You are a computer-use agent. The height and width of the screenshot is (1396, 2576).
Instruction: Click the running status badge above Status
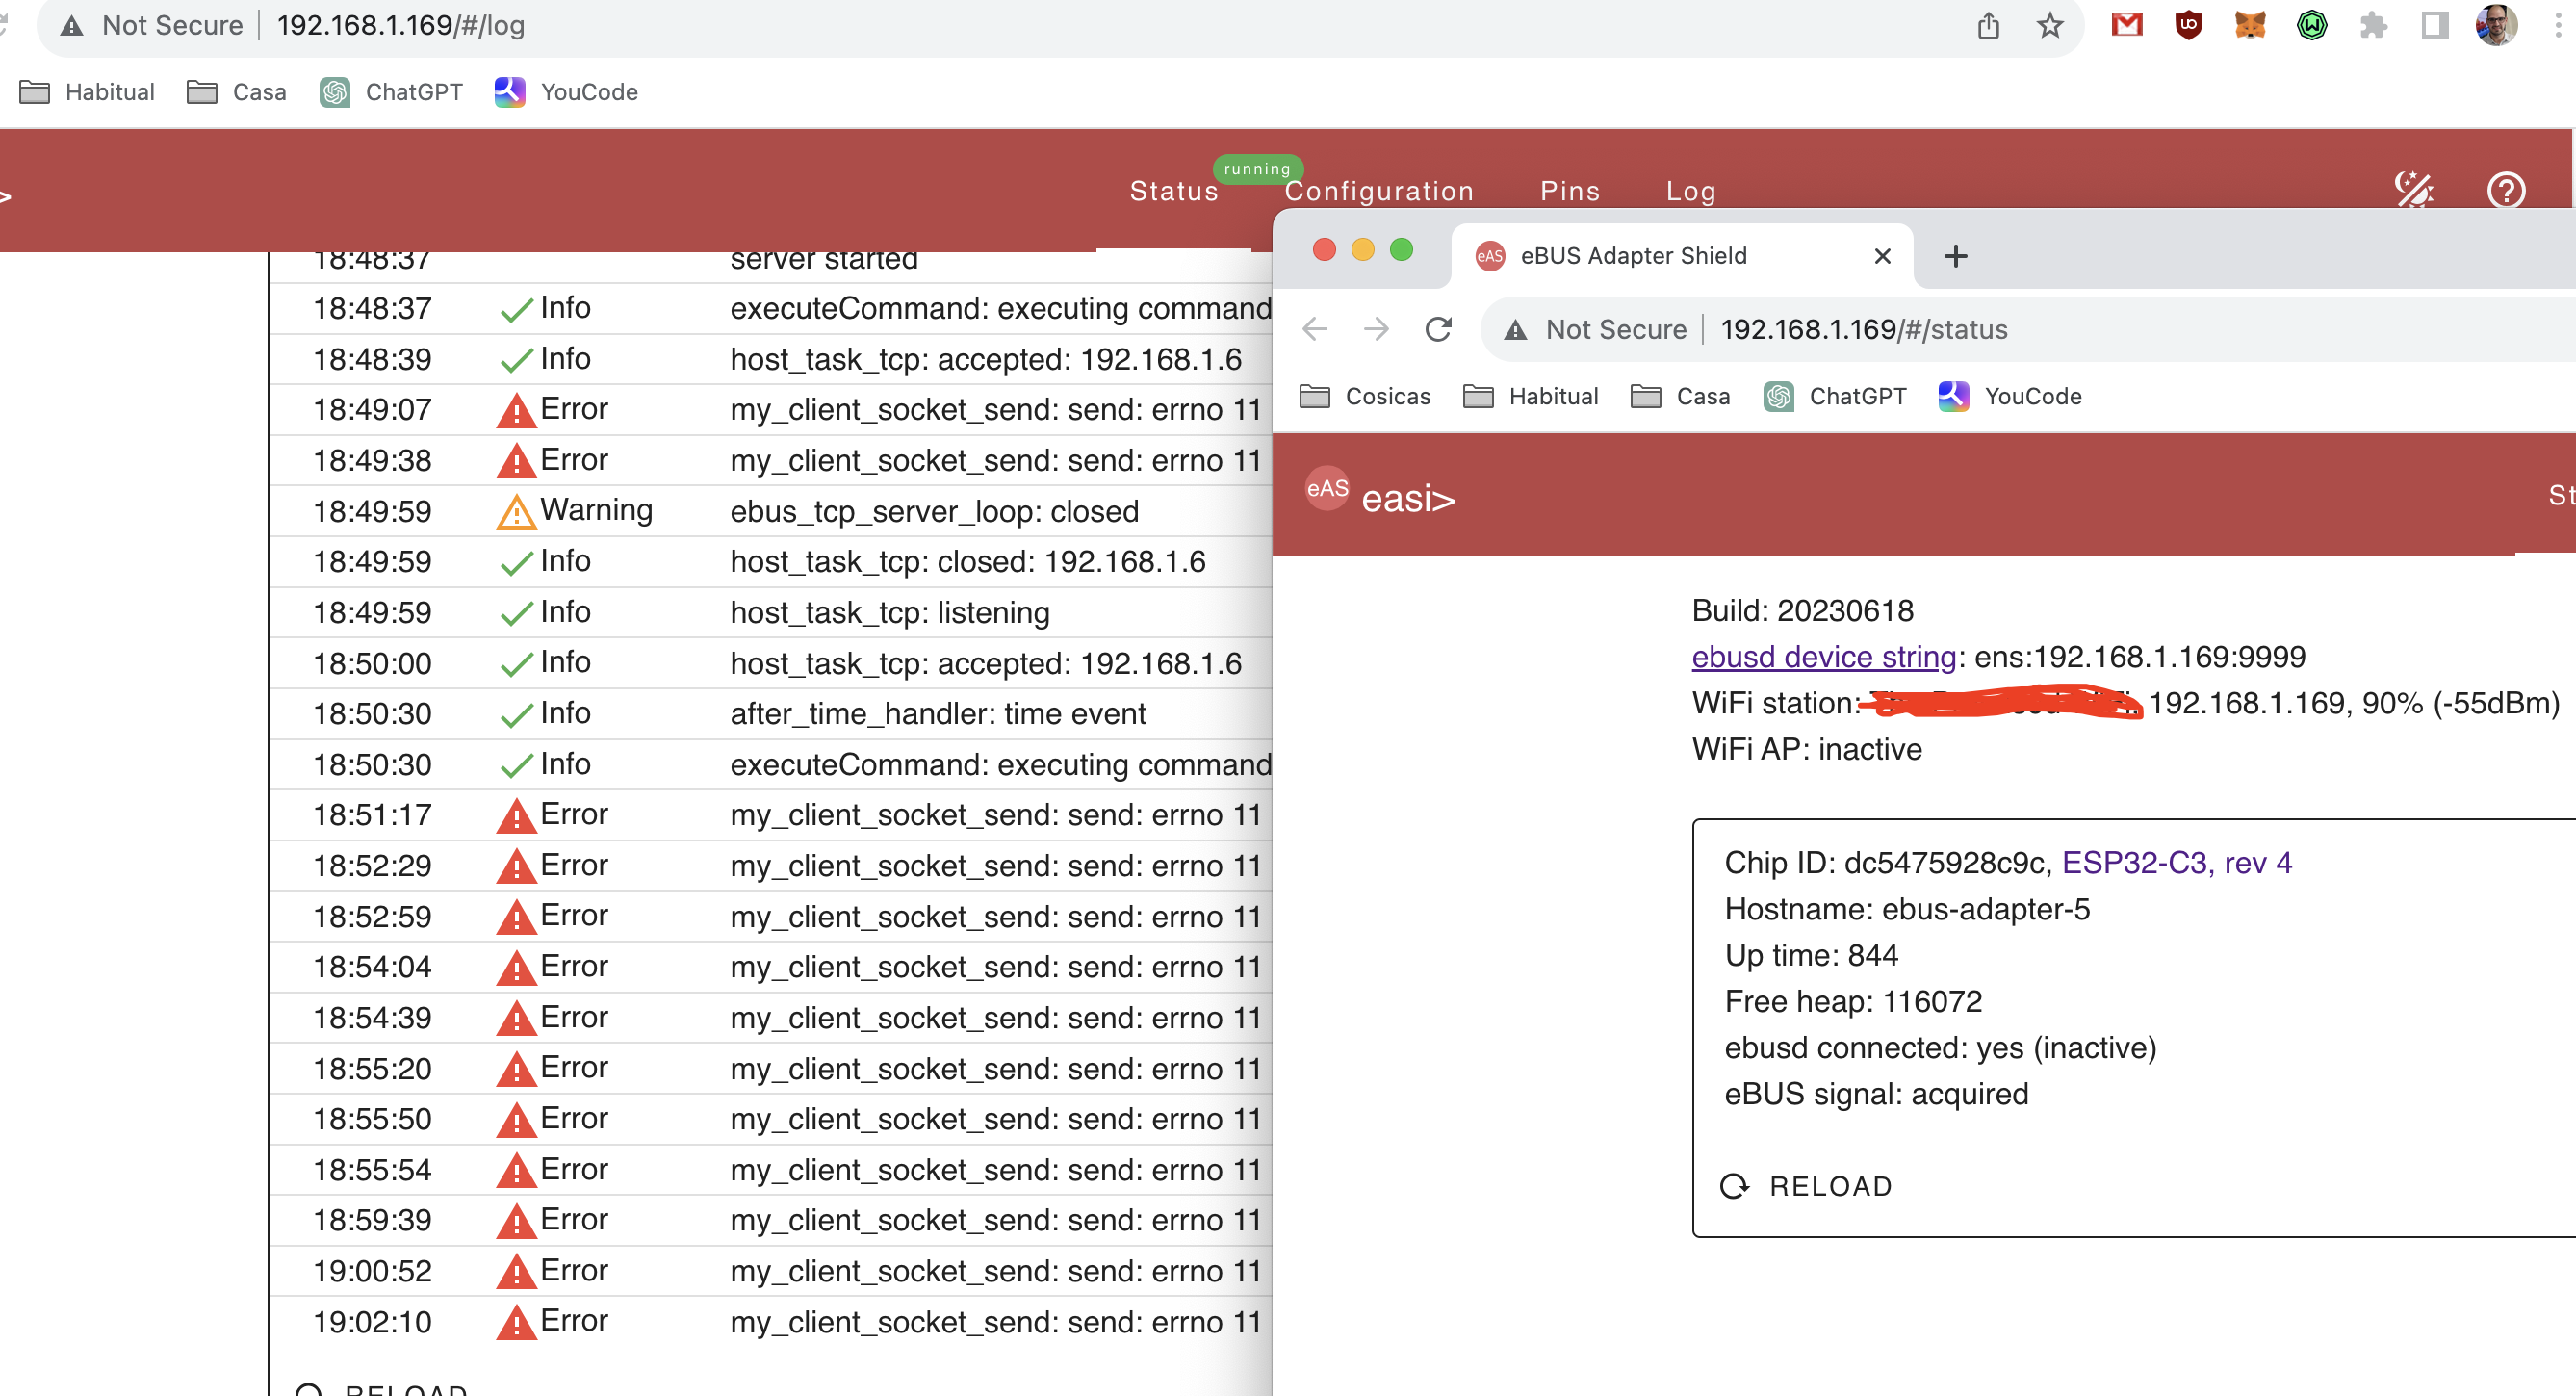click(1258, 168)
